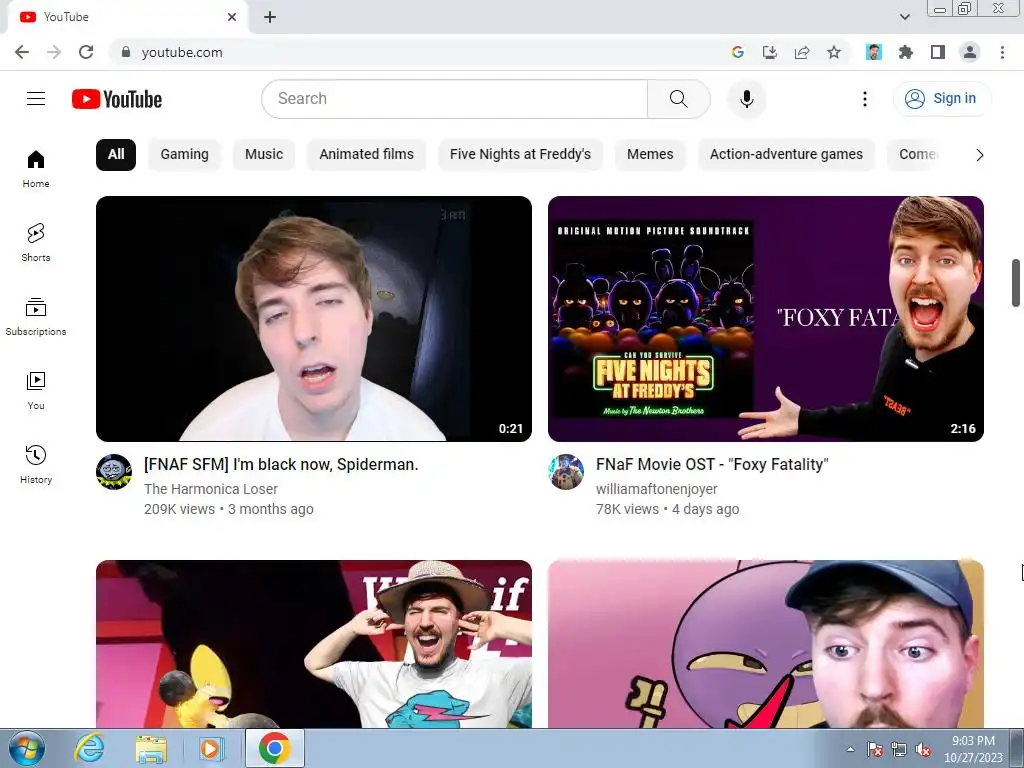Open the You section in sidebar
The height and width of the screenshot is (768, 1024).
36,391
